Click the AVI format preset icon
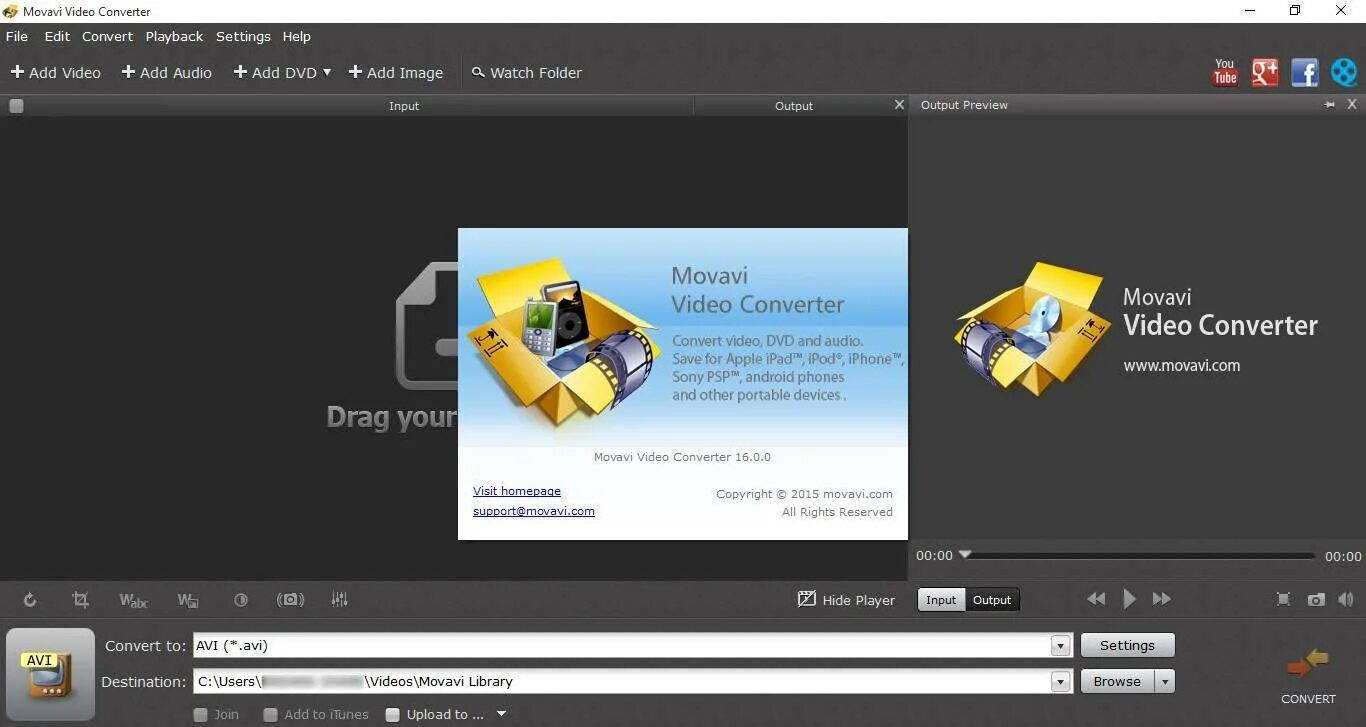The width and height of the screenshot is (1366, 727). pos(50,674)
